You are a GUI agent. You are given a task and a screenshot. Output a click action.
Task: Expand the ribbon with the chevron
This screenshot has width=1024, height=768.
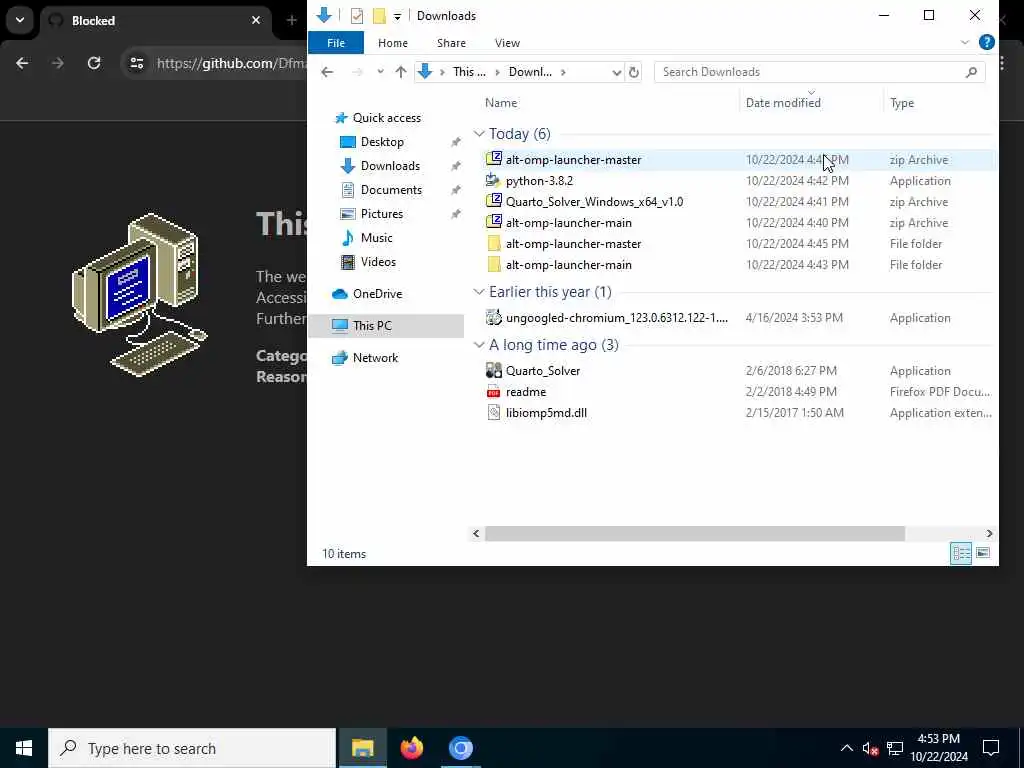[965, 42]
